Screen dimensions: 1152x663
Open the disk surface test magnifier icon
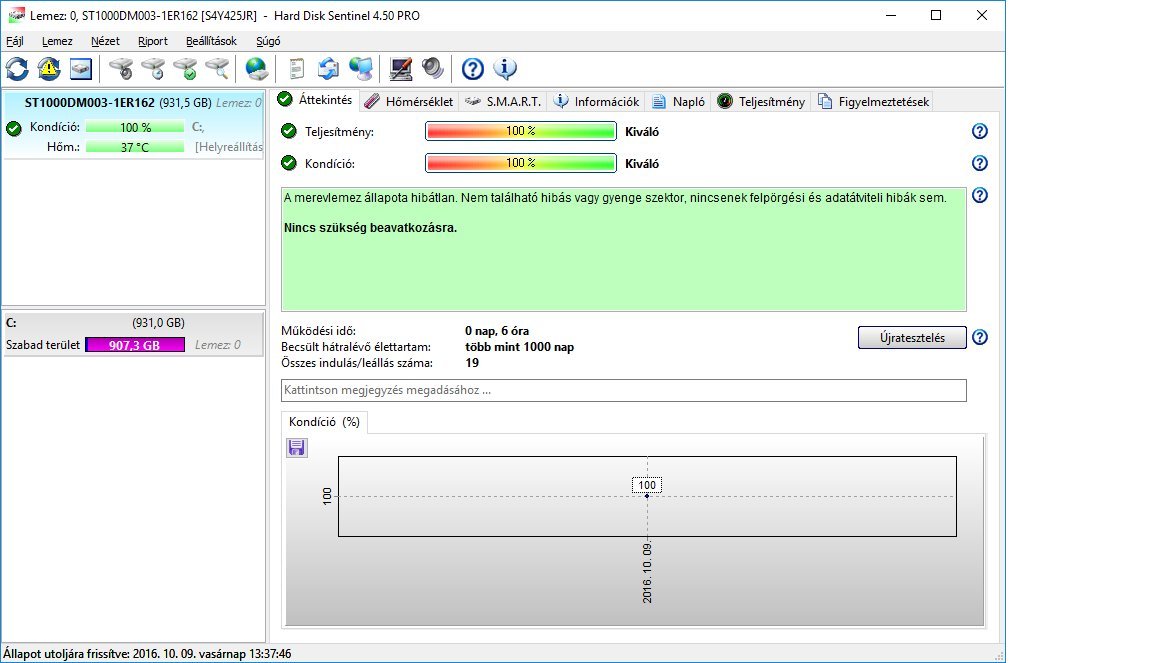coord(217,69)
